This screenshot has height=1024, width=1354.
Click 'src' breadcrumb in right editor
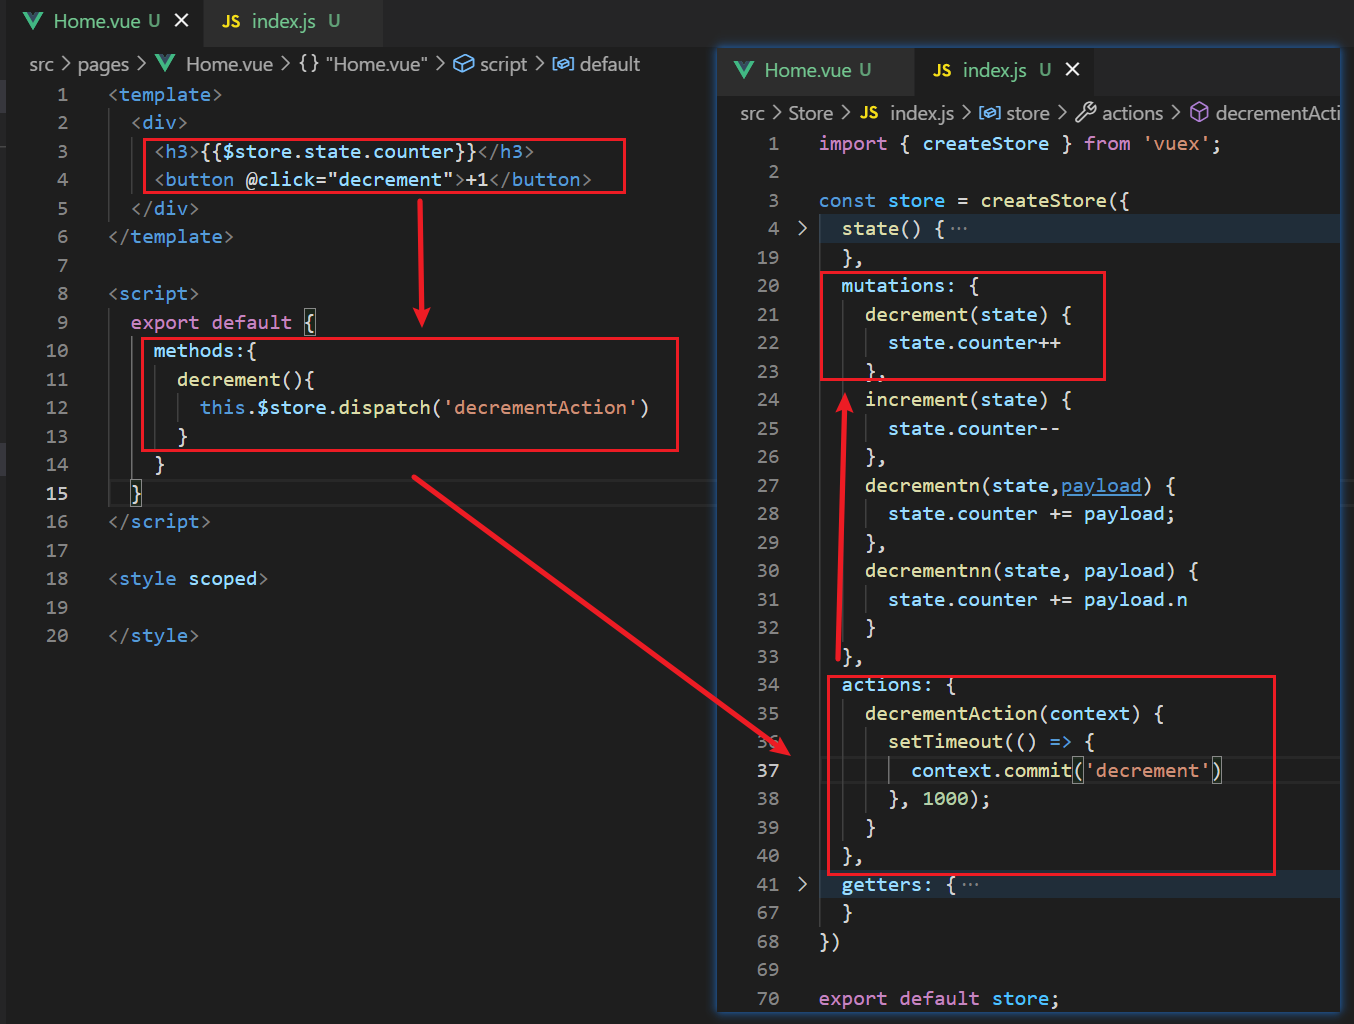752,113
